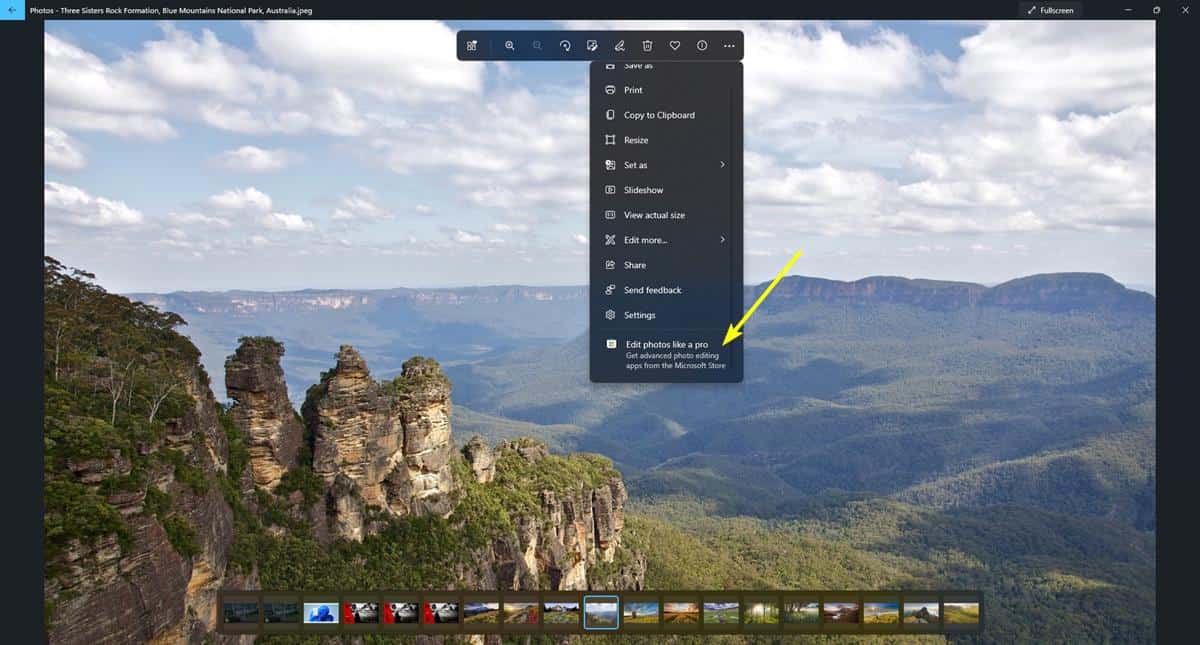
Task: Open the edit image tool
Action: 592,46
